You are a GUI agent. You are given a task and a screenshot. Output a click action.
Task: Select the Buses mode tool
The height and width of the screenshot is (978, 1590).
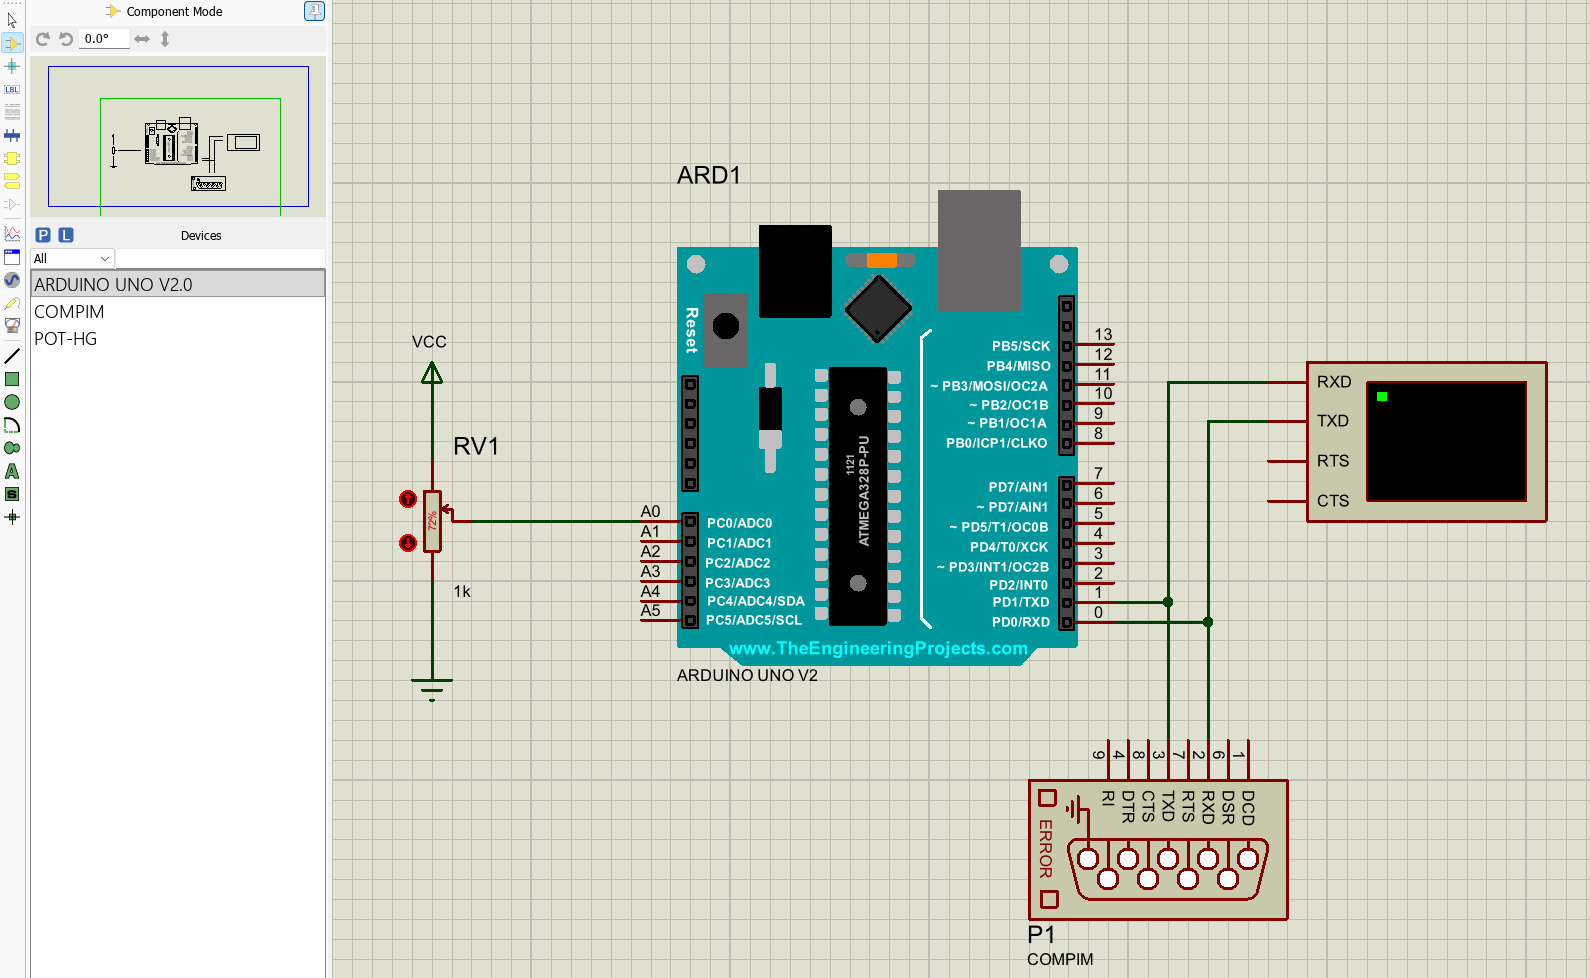click(x=12, y=135)
